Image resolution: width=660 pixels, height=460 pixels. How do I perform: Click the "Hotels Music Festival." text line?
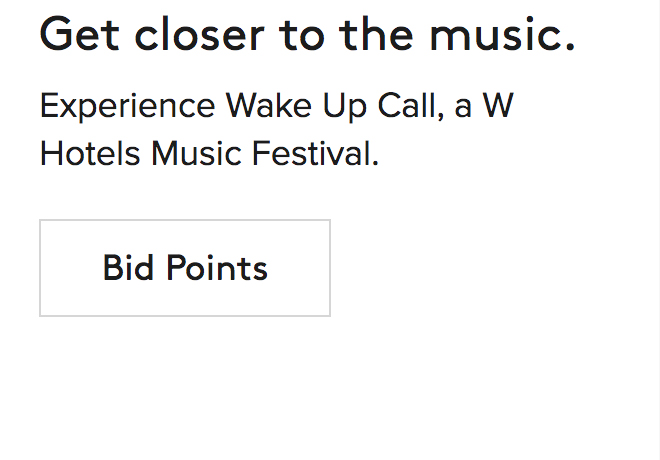[x=209, y=155]
